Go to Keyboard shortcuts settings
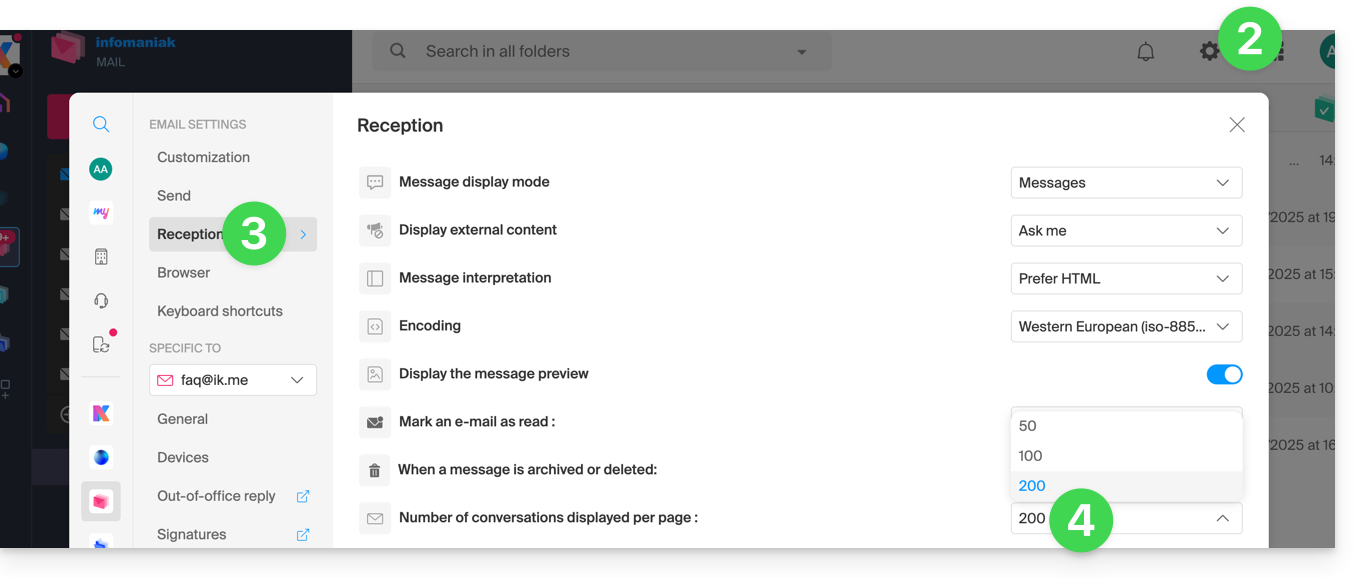 point(220,311)
